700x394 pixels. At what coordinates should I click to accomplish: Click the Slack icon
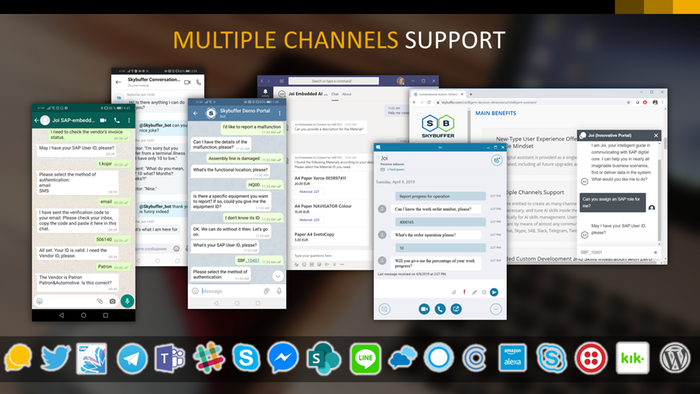(208, 358)
